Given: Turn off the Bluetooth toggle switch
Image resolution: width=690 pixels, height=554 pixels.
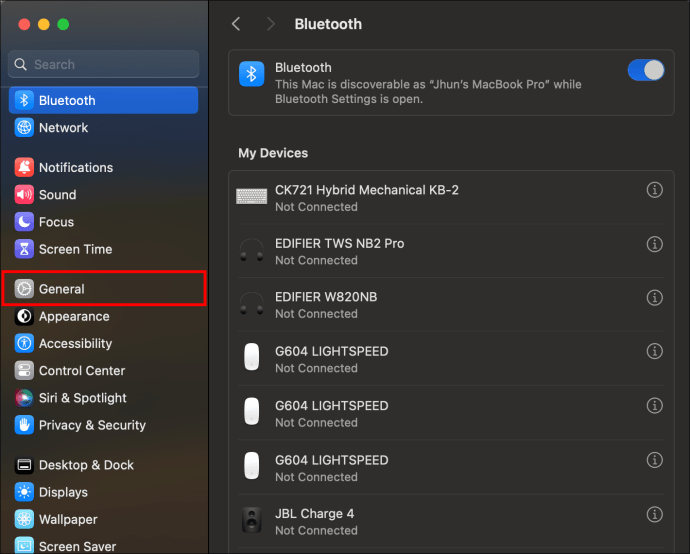Looking at the screenshot, I should 645,70.
